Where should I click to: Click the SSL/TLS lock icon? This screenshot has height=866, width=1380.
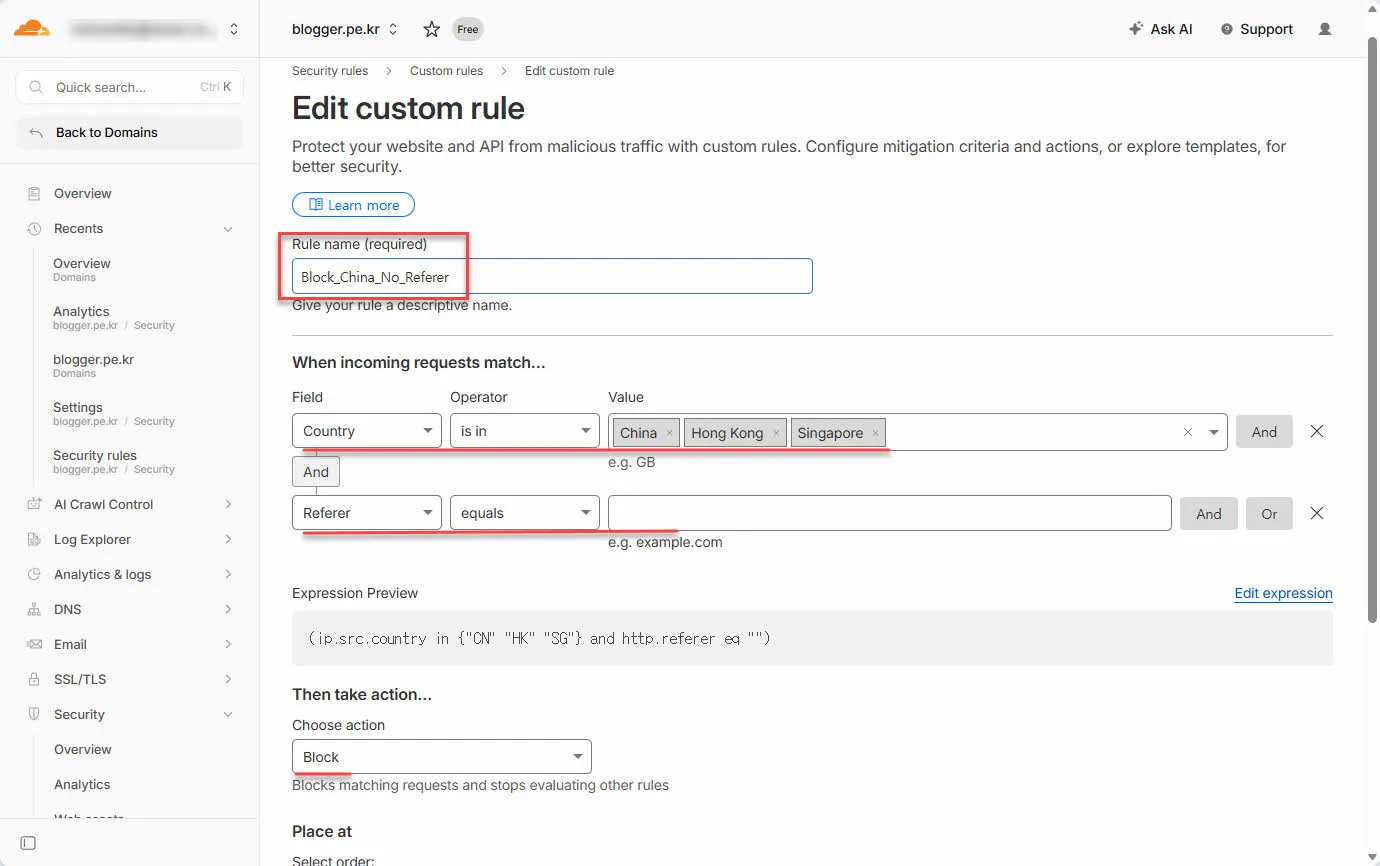coord(35,679)
